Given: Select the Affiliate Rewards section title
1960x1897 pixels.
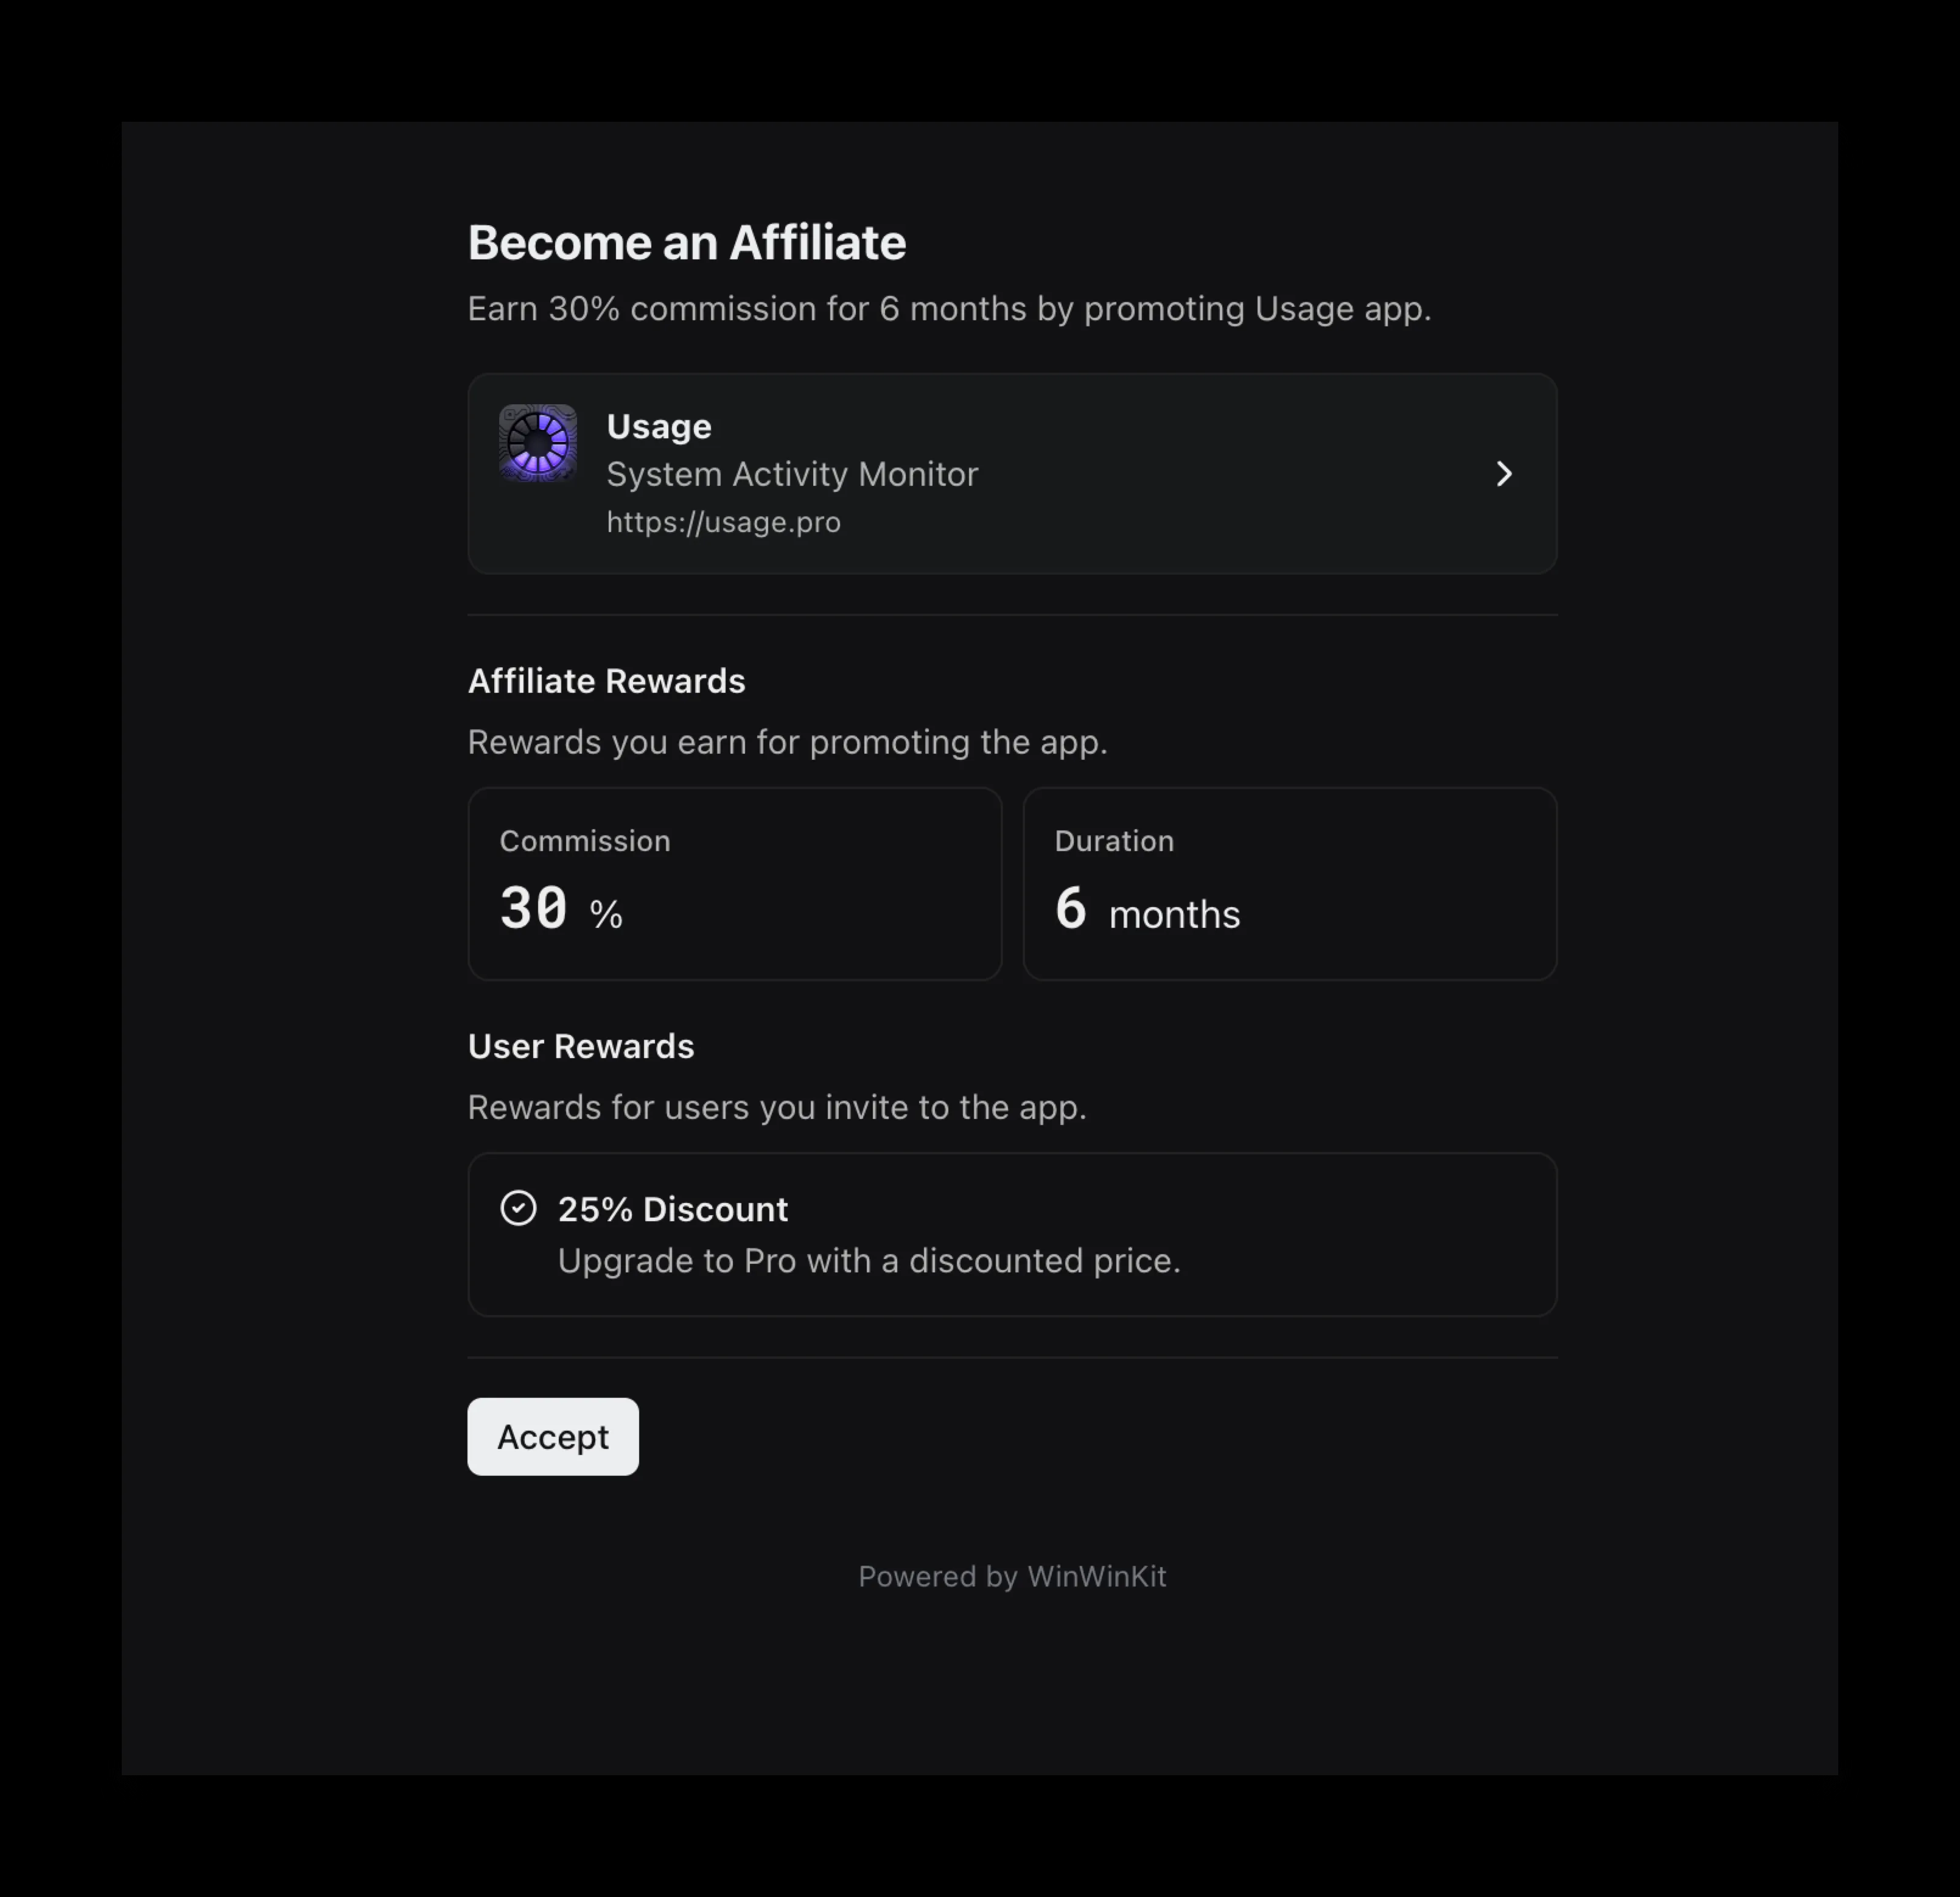Looking at the screenshot, I should pyautogui.click(x=606, y=681).
